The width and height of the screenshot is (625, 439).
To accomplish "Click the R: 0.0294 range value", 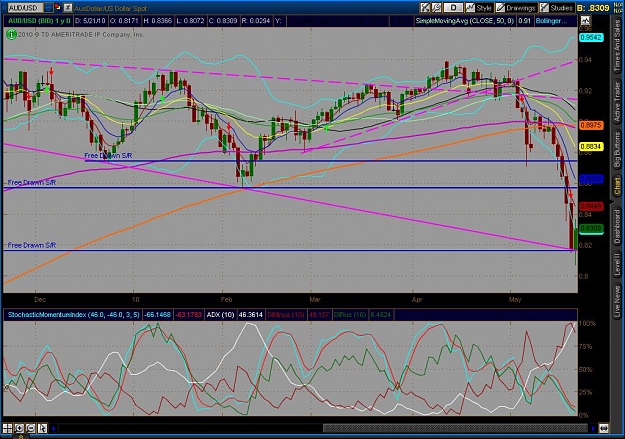I will [x=256, y=21].
